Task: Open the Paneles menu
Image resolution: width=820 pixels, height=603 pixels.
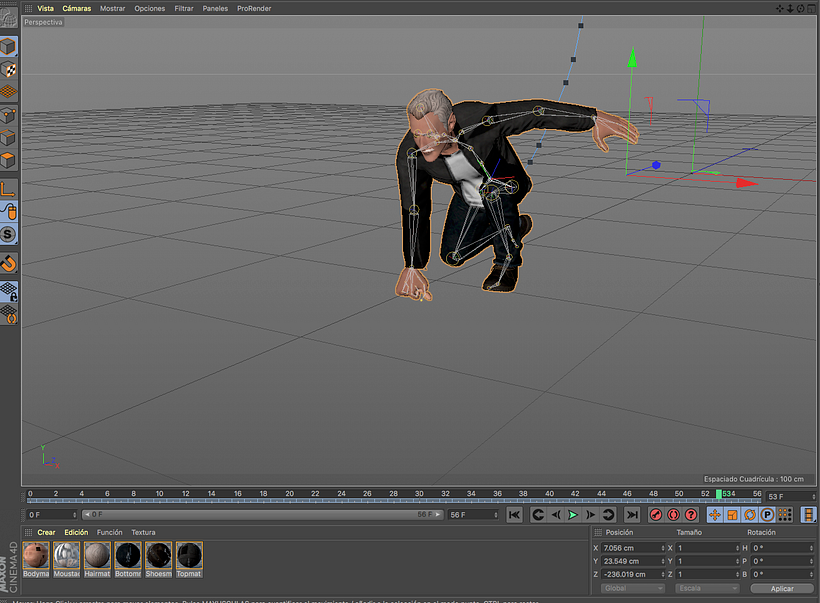Action: click(x=215, y=8)
